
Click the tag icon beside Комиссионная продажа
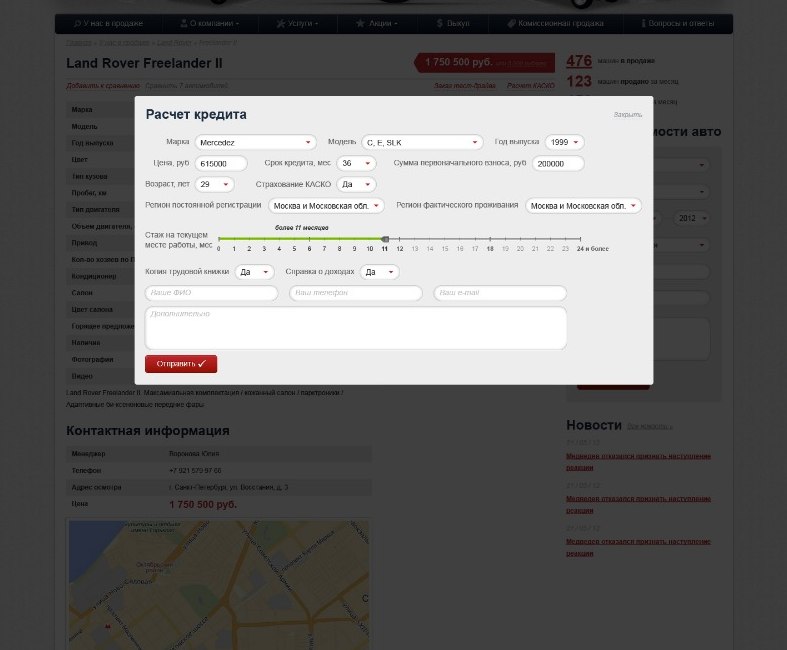pyautogui.click(x=511, y=24)
